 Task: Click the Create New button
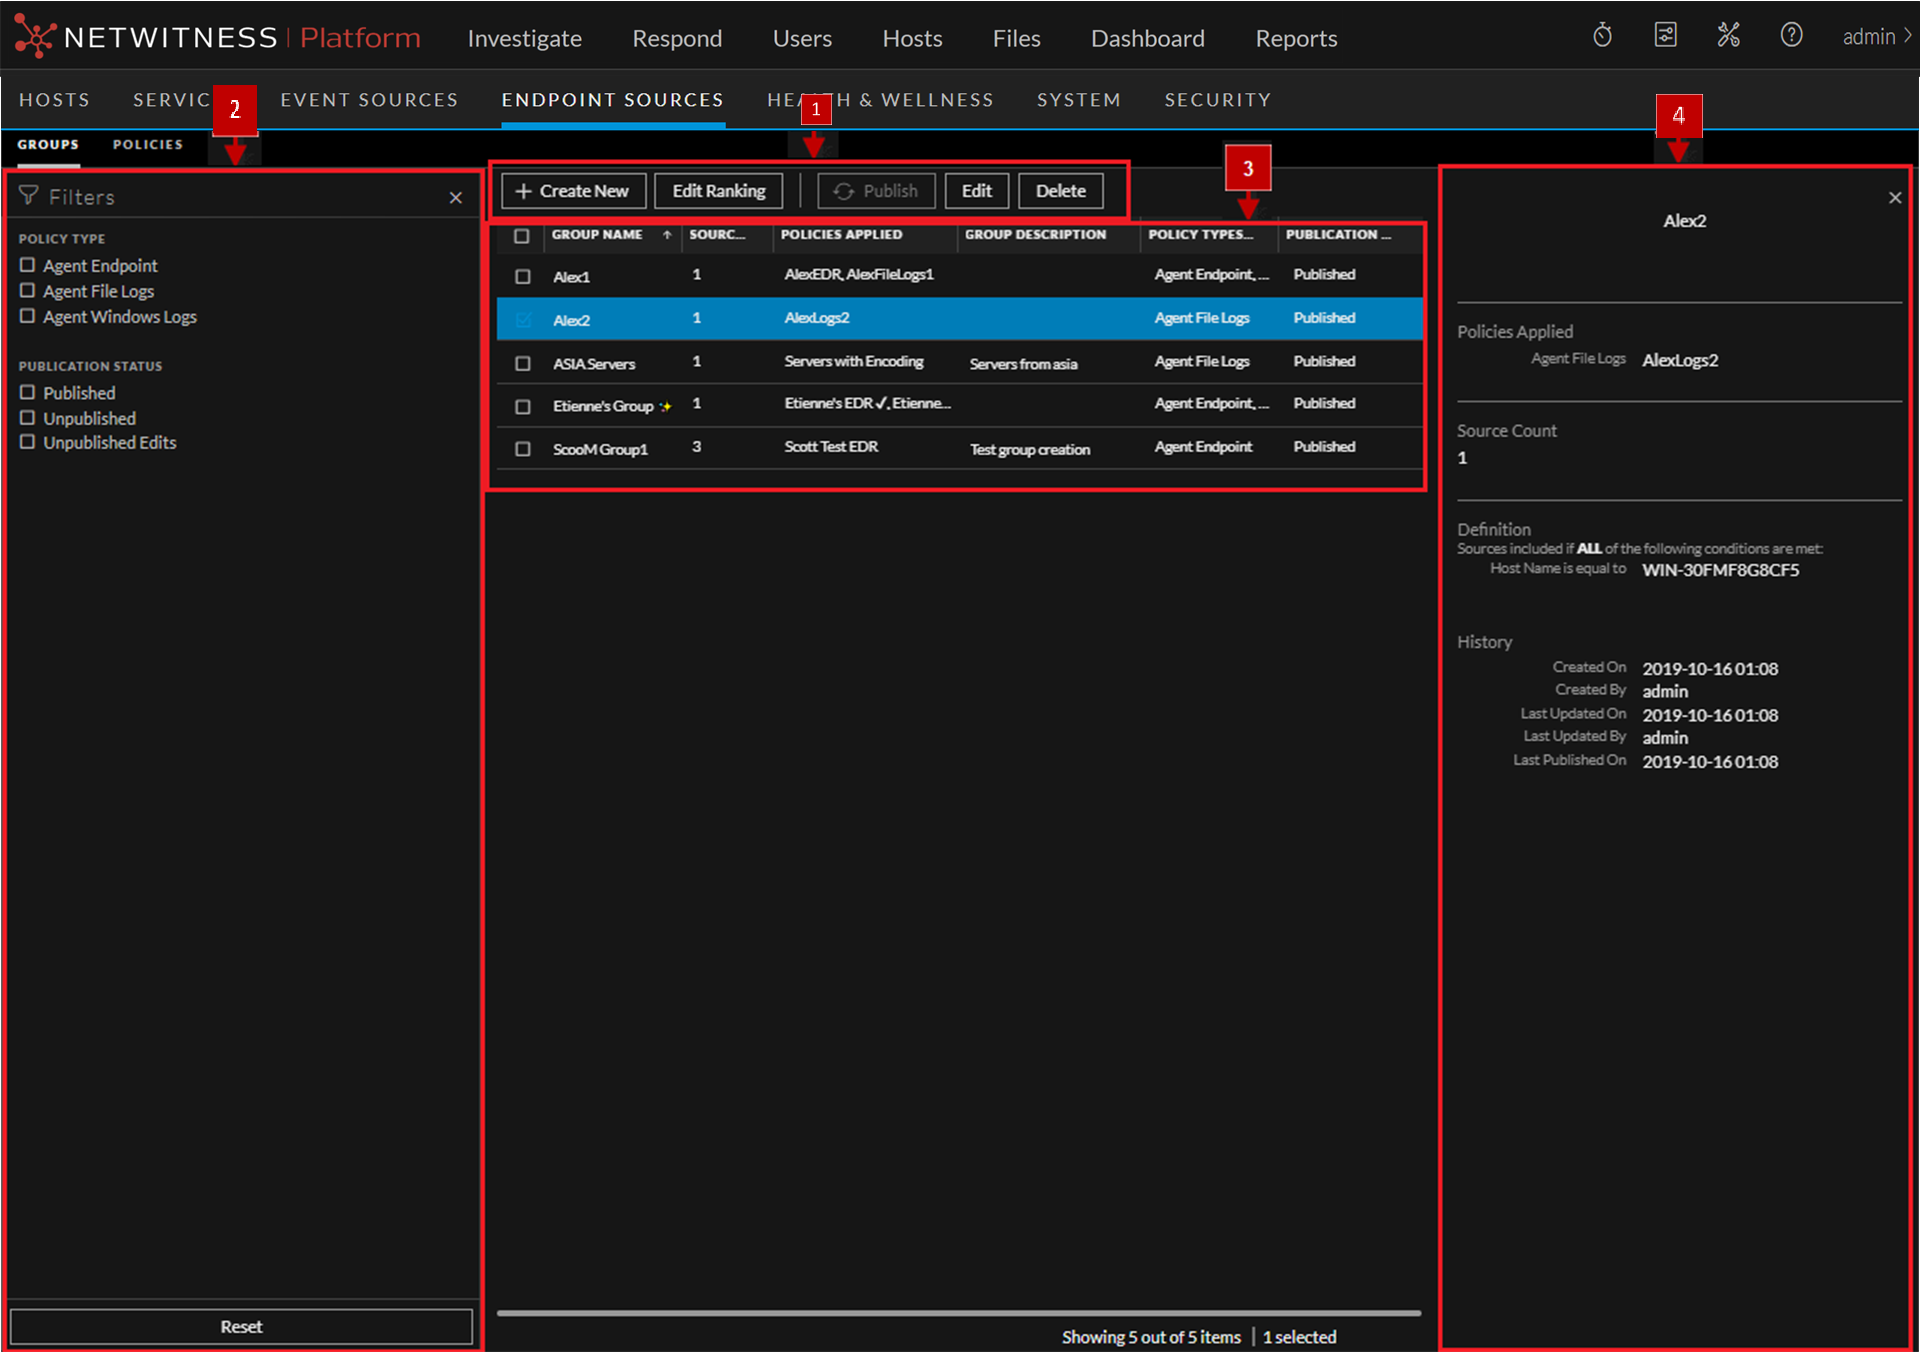point(573,191)
